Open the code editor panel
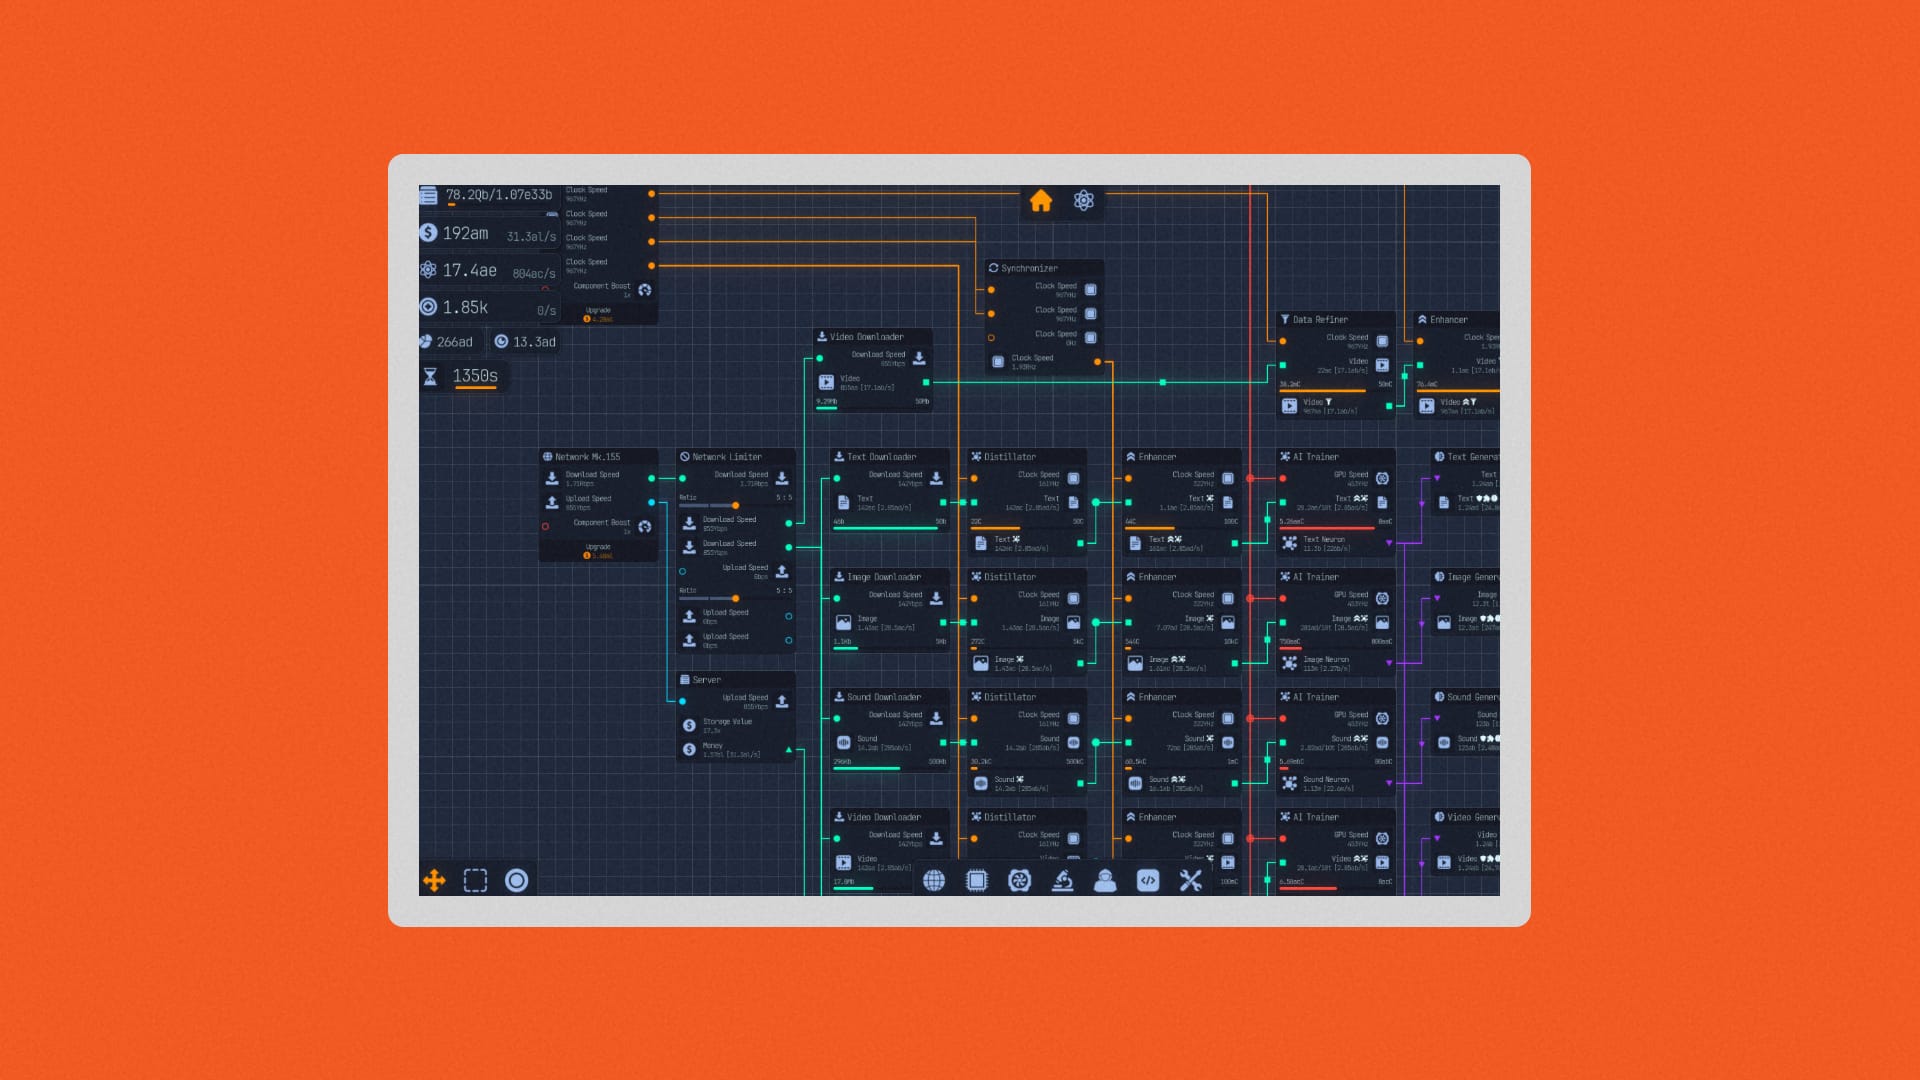The image size is (1920, 1080). pyautogui.click(x=1146, y=881)
